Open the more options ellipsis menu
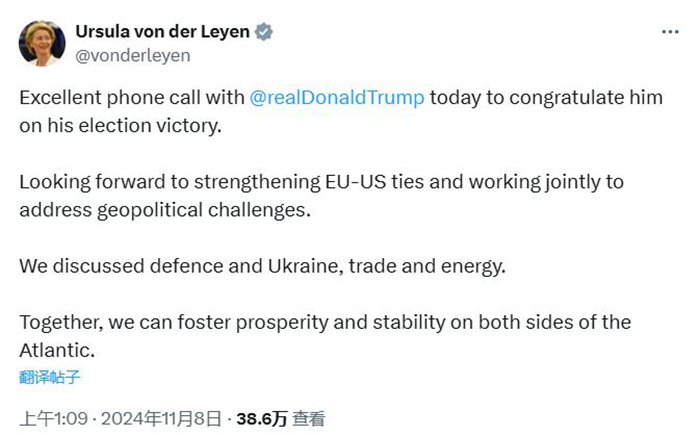Image resolution: width=700 pixels, height=436 pixels. click(670, 32)
